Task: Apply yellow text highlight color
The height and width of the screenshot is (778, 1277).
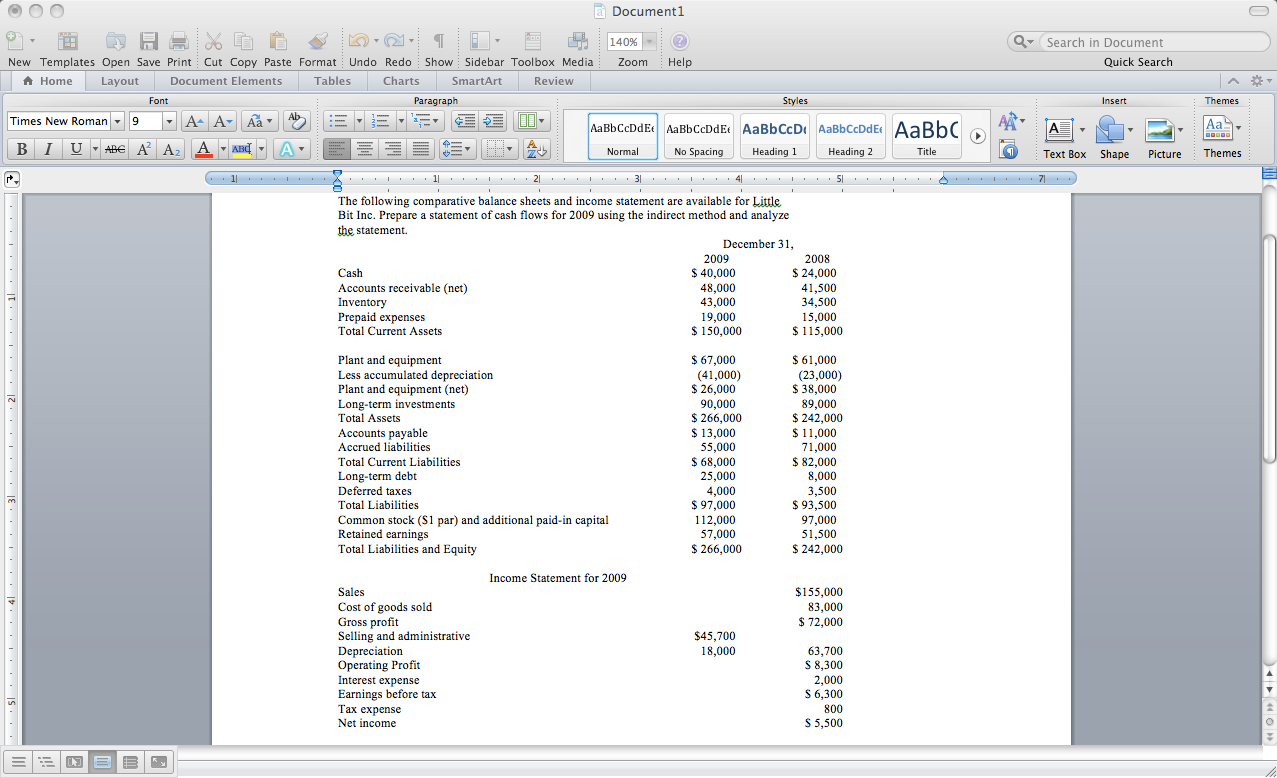Action: 242,149
